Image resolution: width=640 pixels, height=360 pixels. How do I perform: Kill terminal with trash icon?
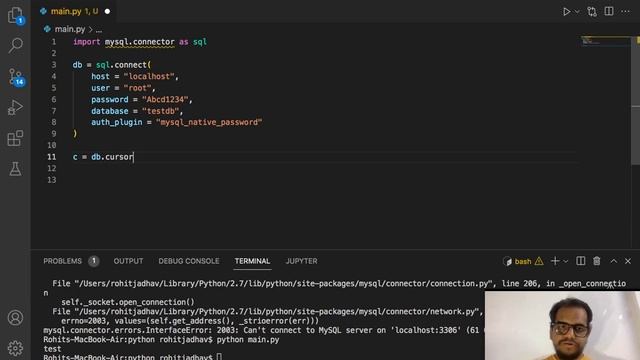tap(597, 261)
